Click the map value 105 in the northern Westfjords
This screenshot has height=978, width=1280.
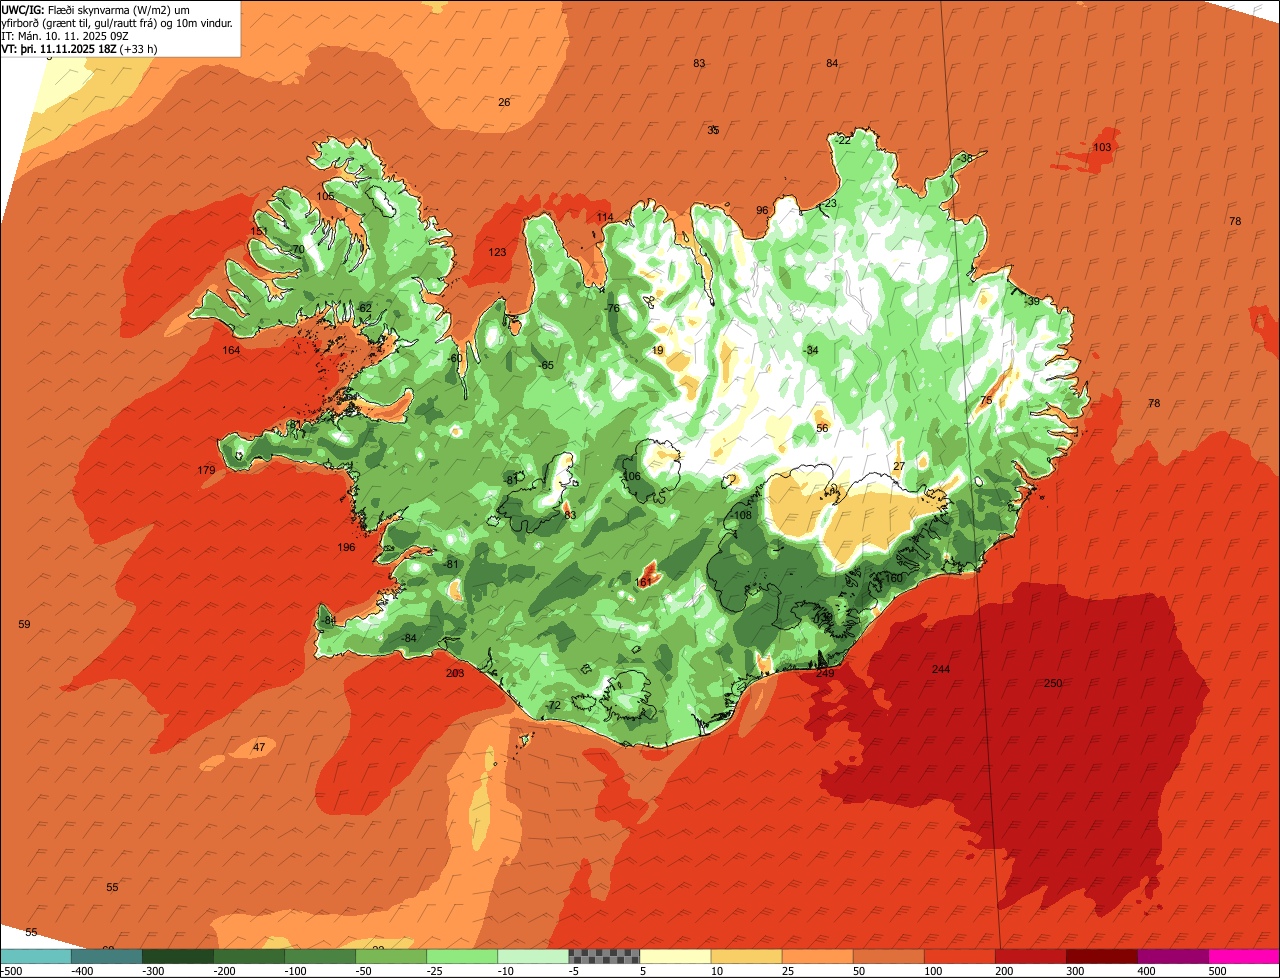coord(326,196)
